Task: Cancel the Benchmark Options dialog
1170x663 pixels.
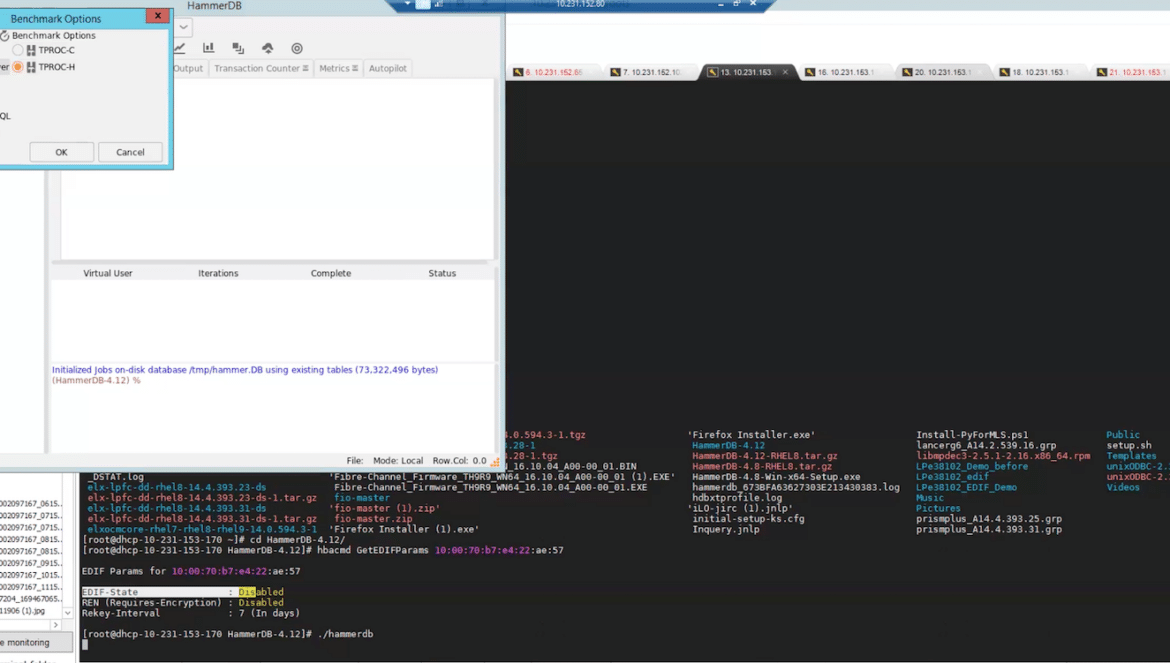Action: click(x=130, y=152)
